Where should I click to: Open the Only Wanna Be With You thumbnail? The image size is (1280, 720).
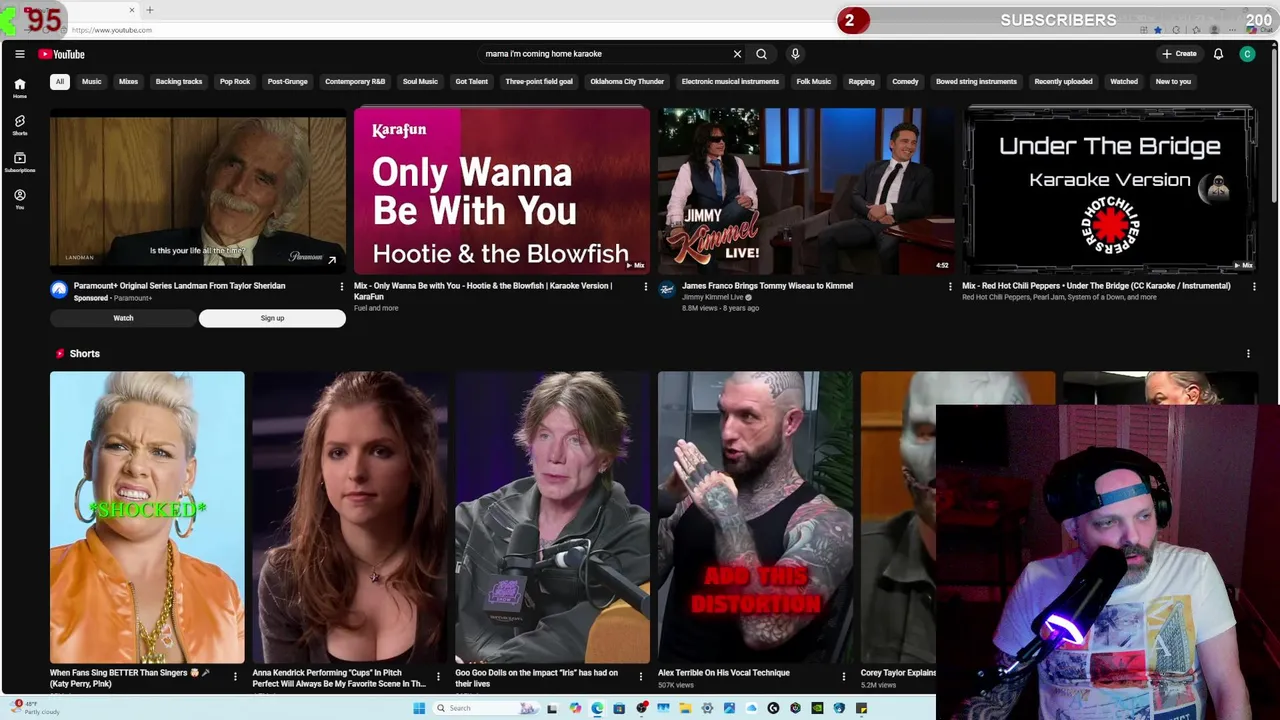[x=502, y=191]
